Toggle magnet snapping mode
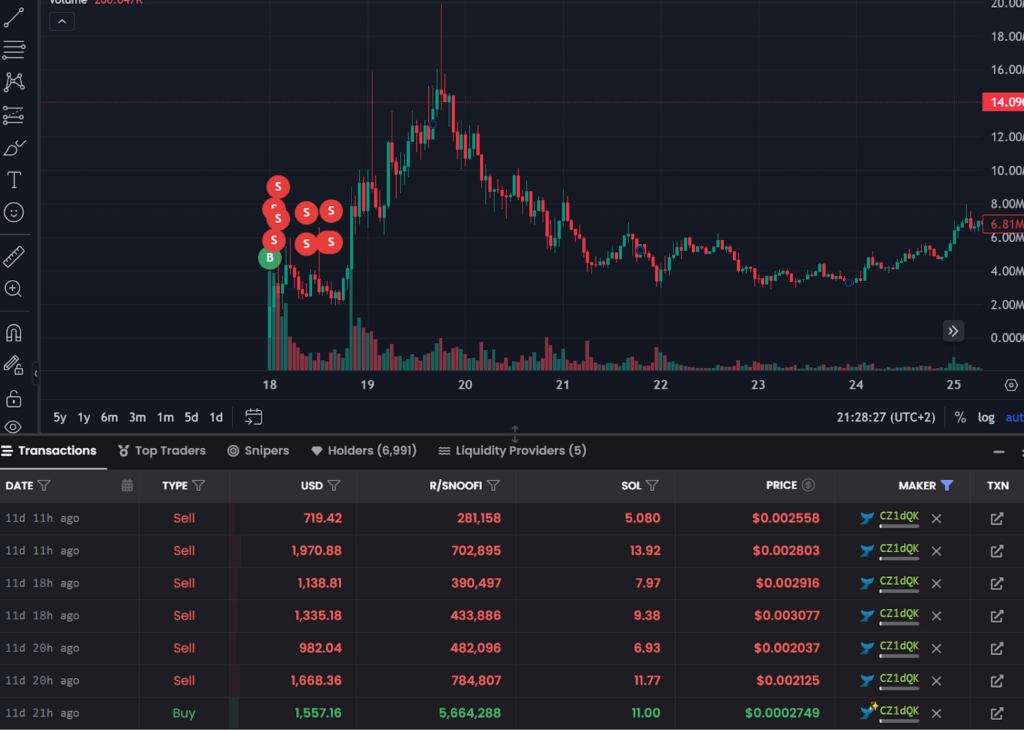1024x730 pixels. pos(14,333)
